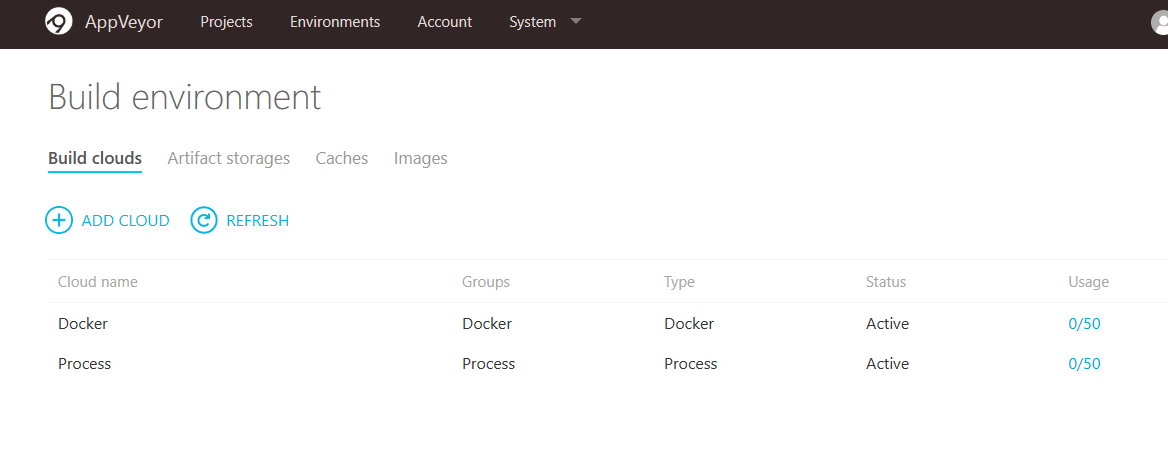
Task: Open the Projects menu
Action: point(226,22)
